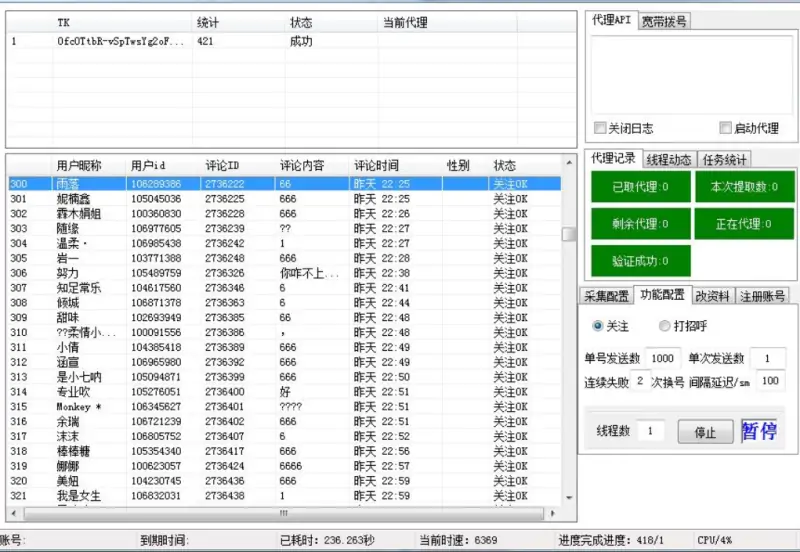Image resolution: width=800 pixels, height=552 pixels.
Task: Sort list by 评论时间 column header
Action: coord(376,165)
